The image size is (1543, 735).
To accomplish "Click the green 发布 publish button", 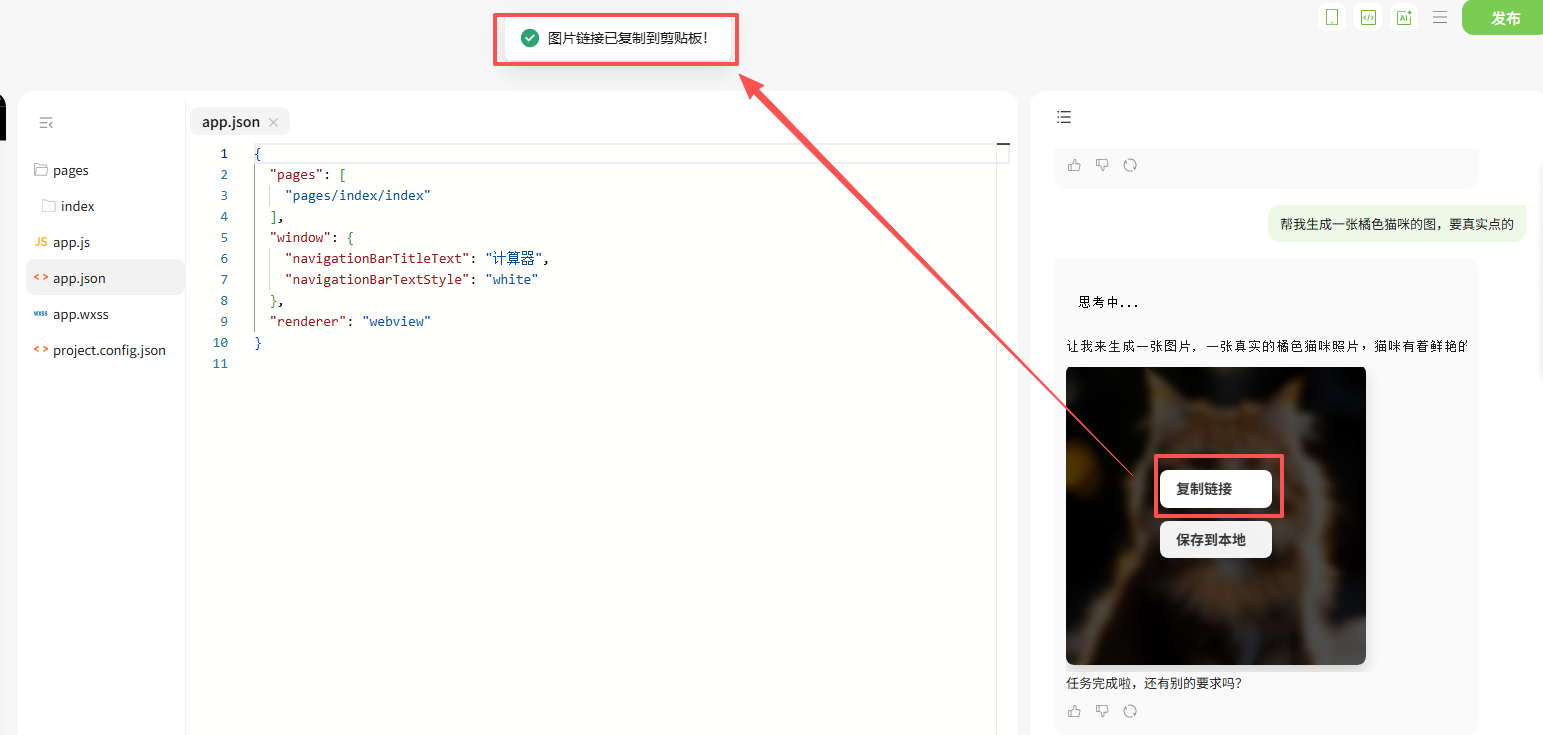I will coord(1504,18).
